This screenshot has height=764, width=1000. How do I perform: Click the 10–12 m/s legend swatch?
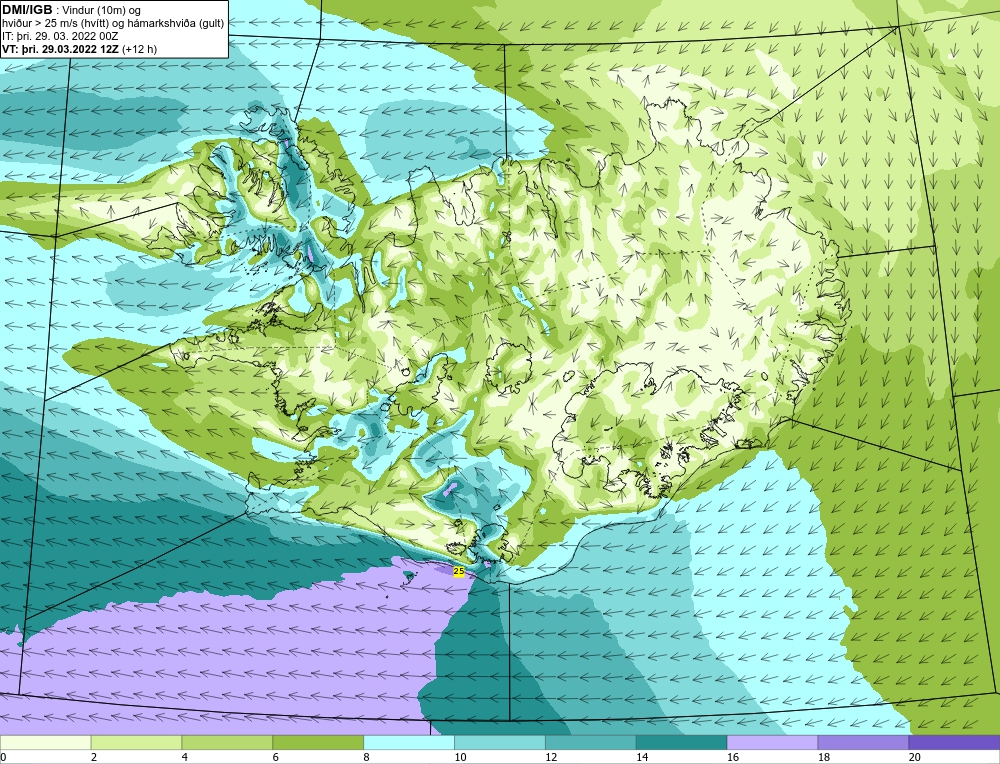pos(499,743)
